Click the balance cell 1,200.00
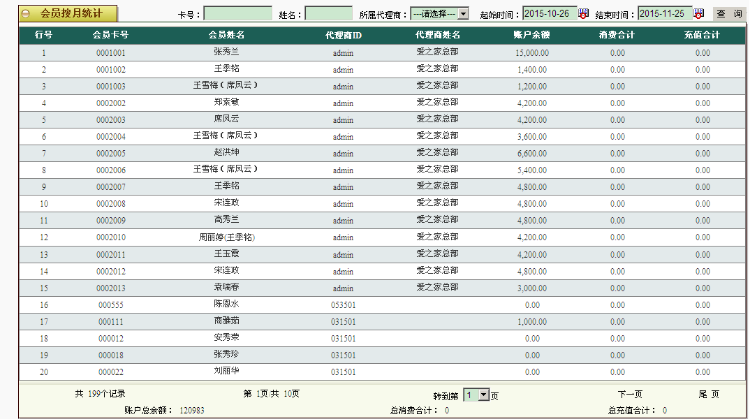 [x=532, y=87]
